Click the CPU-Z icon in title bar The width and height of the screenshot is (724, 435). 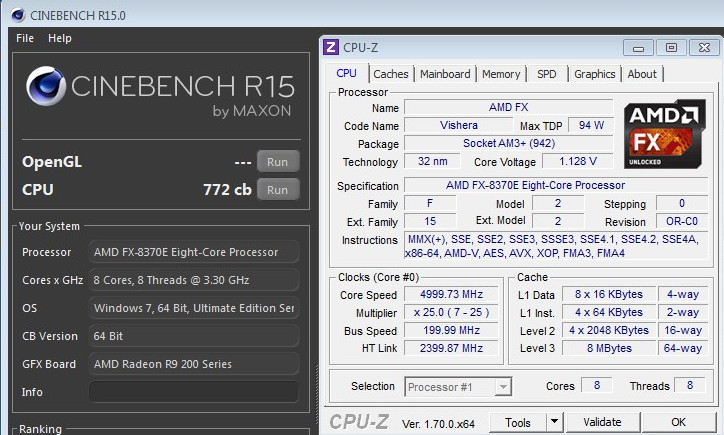pos(331,47)
